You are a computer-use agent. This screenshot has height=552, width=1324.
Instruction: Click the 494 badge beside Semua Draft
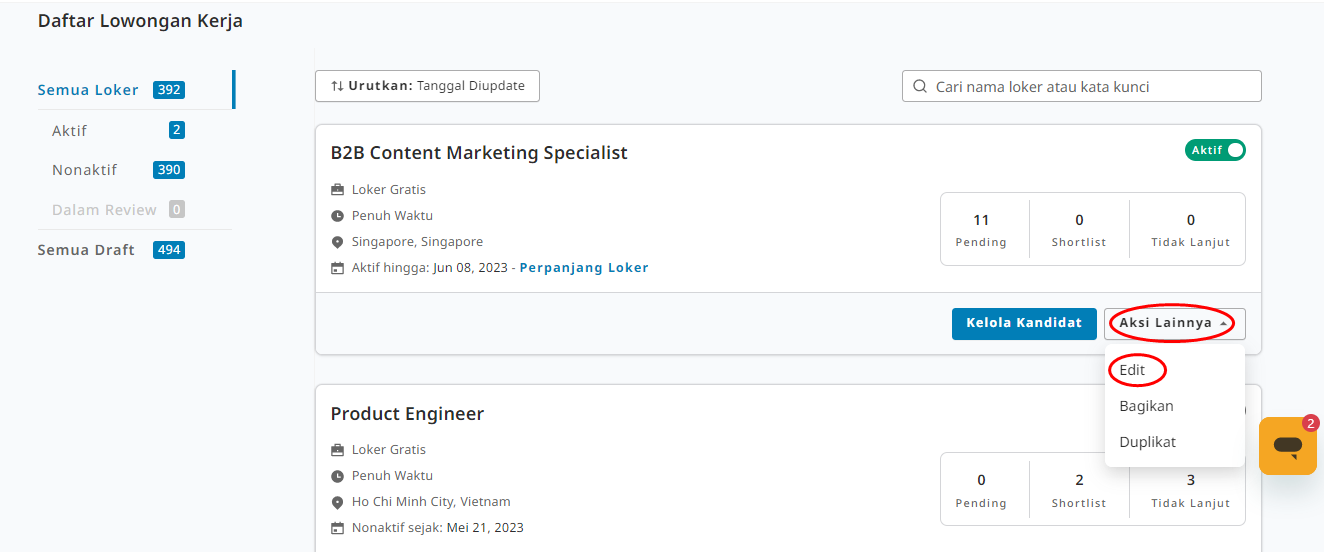[x=169, y=250]
